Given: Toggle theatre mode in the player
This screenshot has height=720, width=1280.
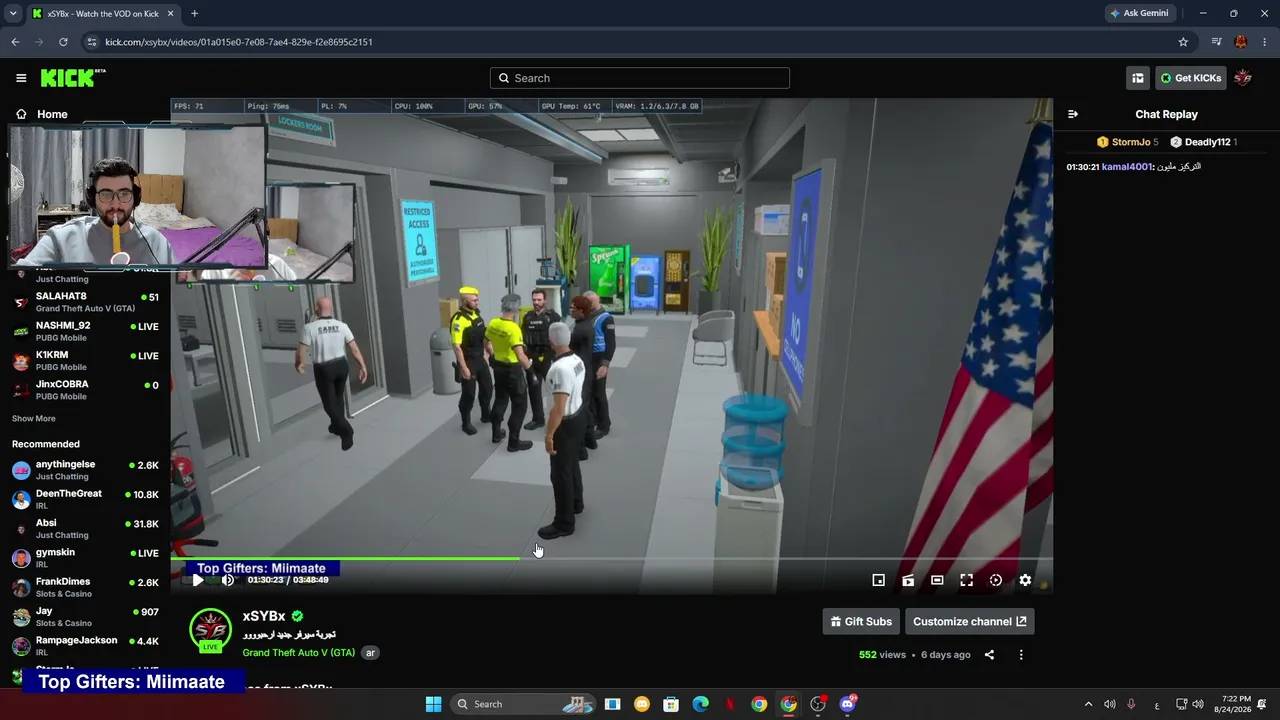Looking at the screenshot, I should (x=937, y=580).
